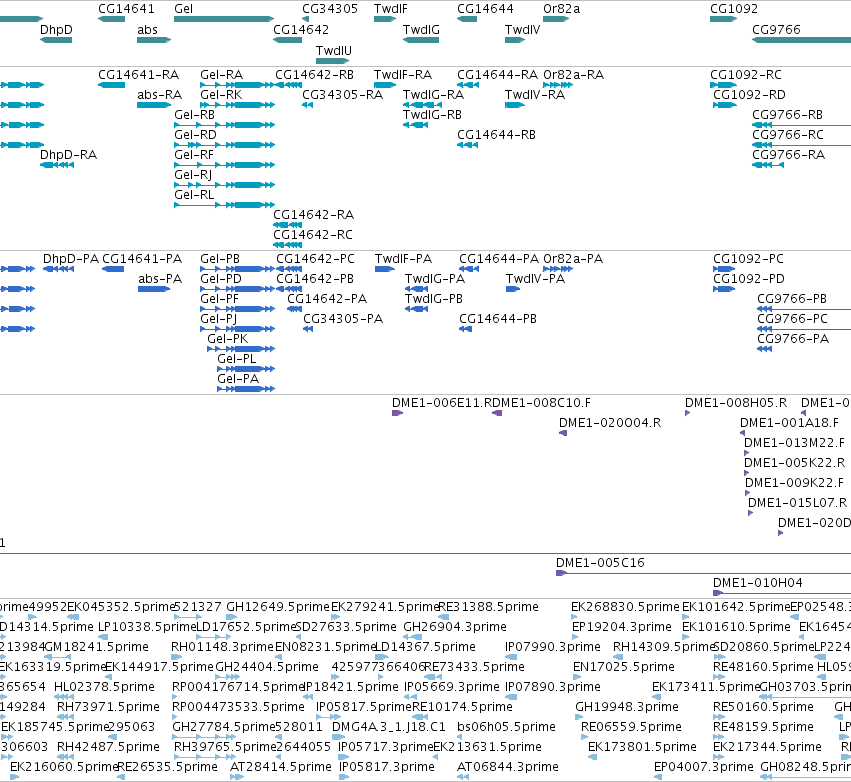851x782 pixels.
Task: Click the Gel gene label in top track
Action: click(183, 9)
